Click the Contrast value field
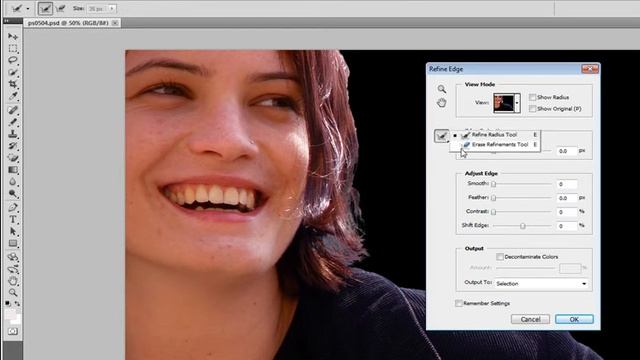This screenshot has width=640, height=360. (567, 212)
